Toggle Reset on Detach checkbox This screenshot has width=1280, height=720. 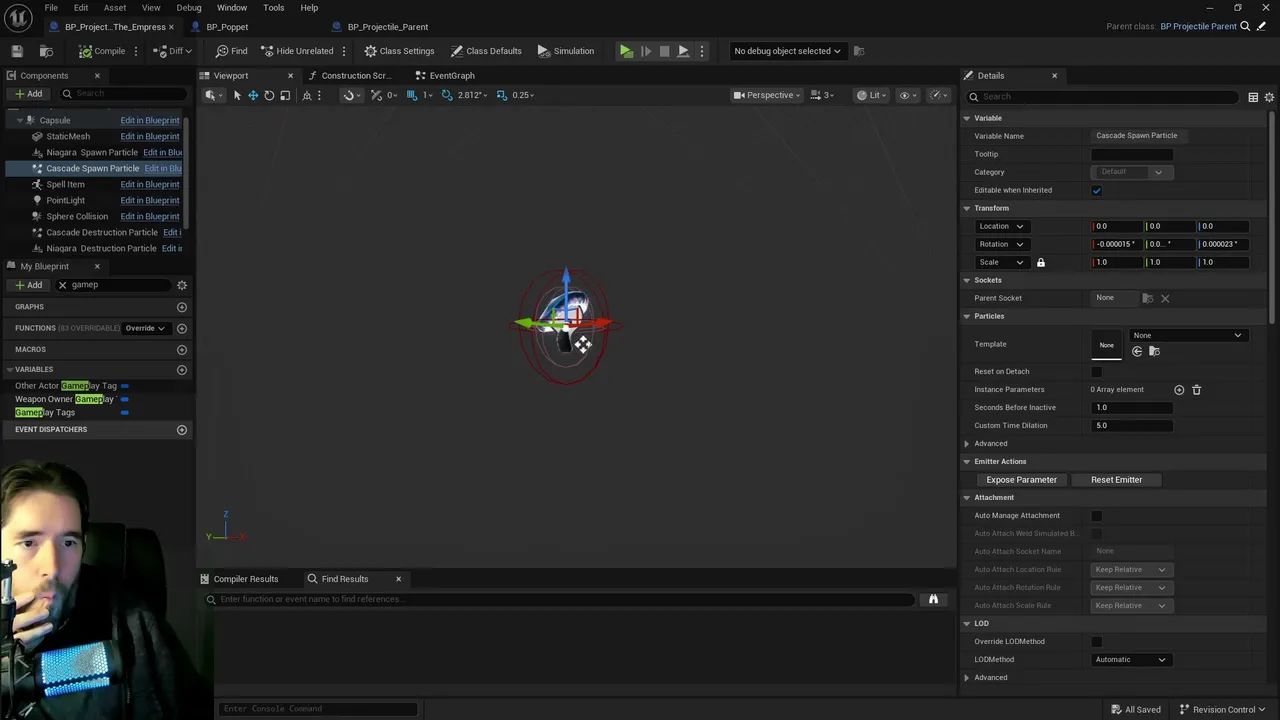point(1097,372)
